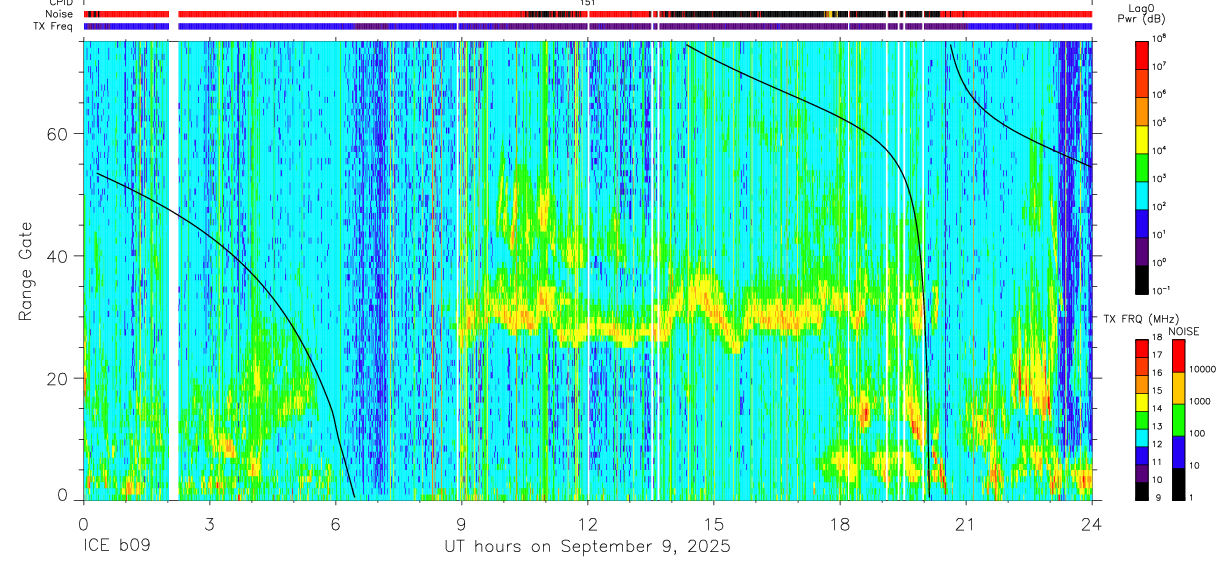Click the '100' label on the NOISE legend
1228x567 pixels.
(x=1199, y=435)
